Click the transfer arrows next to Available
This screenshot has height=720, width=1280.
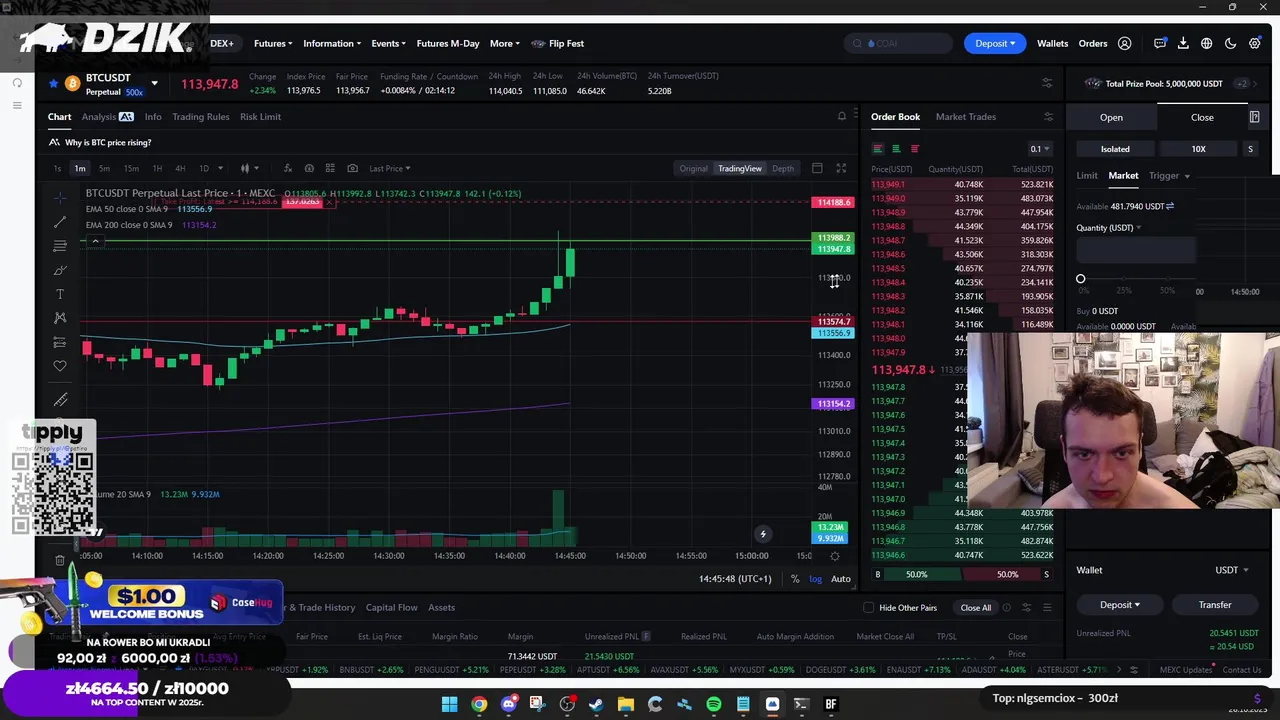(1170, 206)
